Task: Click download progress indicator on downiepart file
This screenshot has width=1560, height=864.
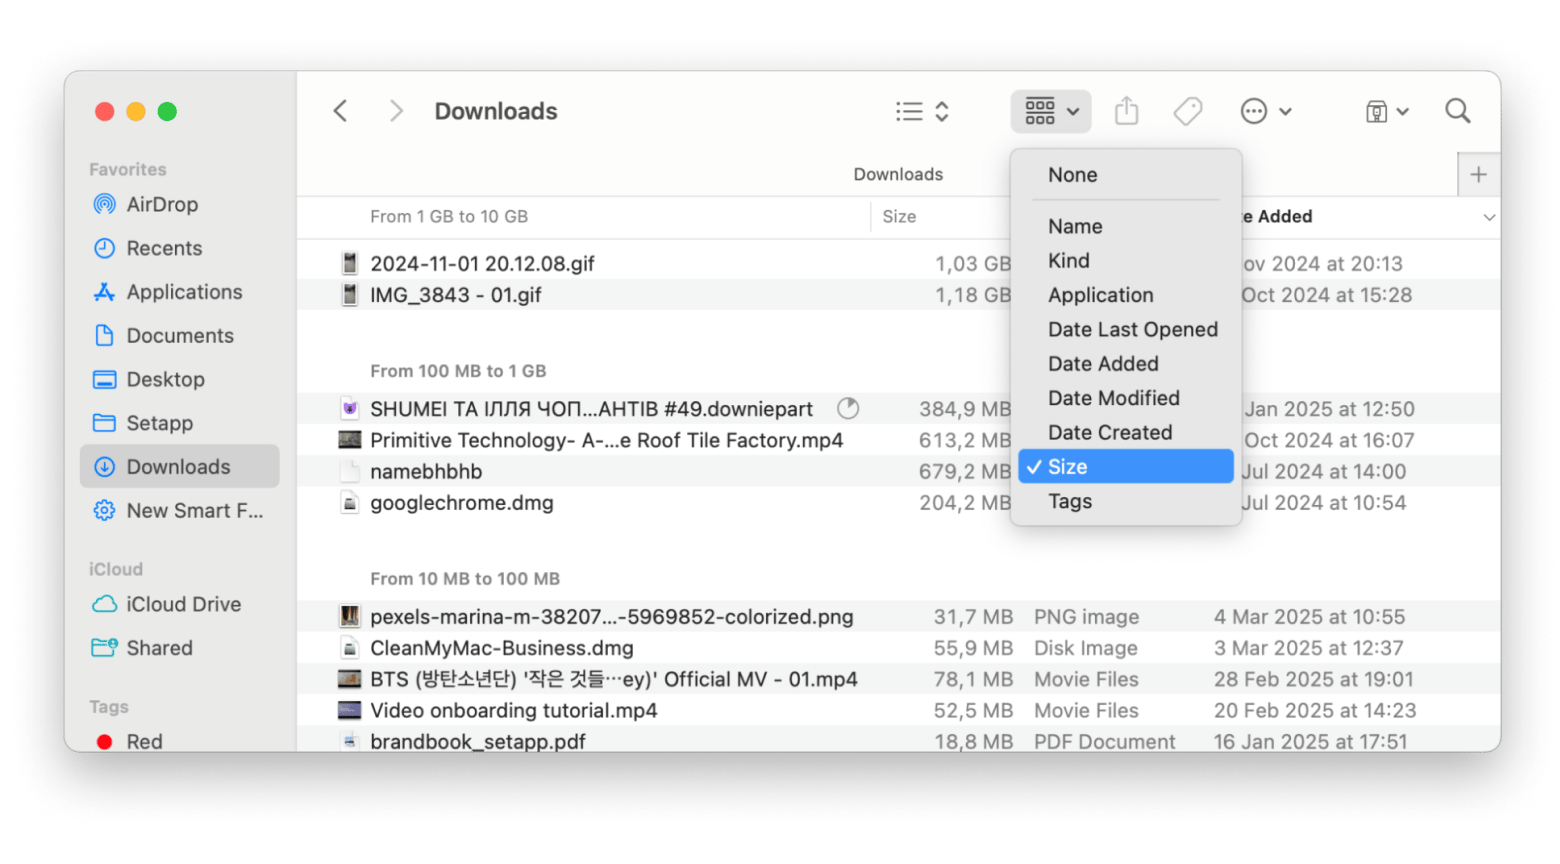Action: [x=848, y=408]
